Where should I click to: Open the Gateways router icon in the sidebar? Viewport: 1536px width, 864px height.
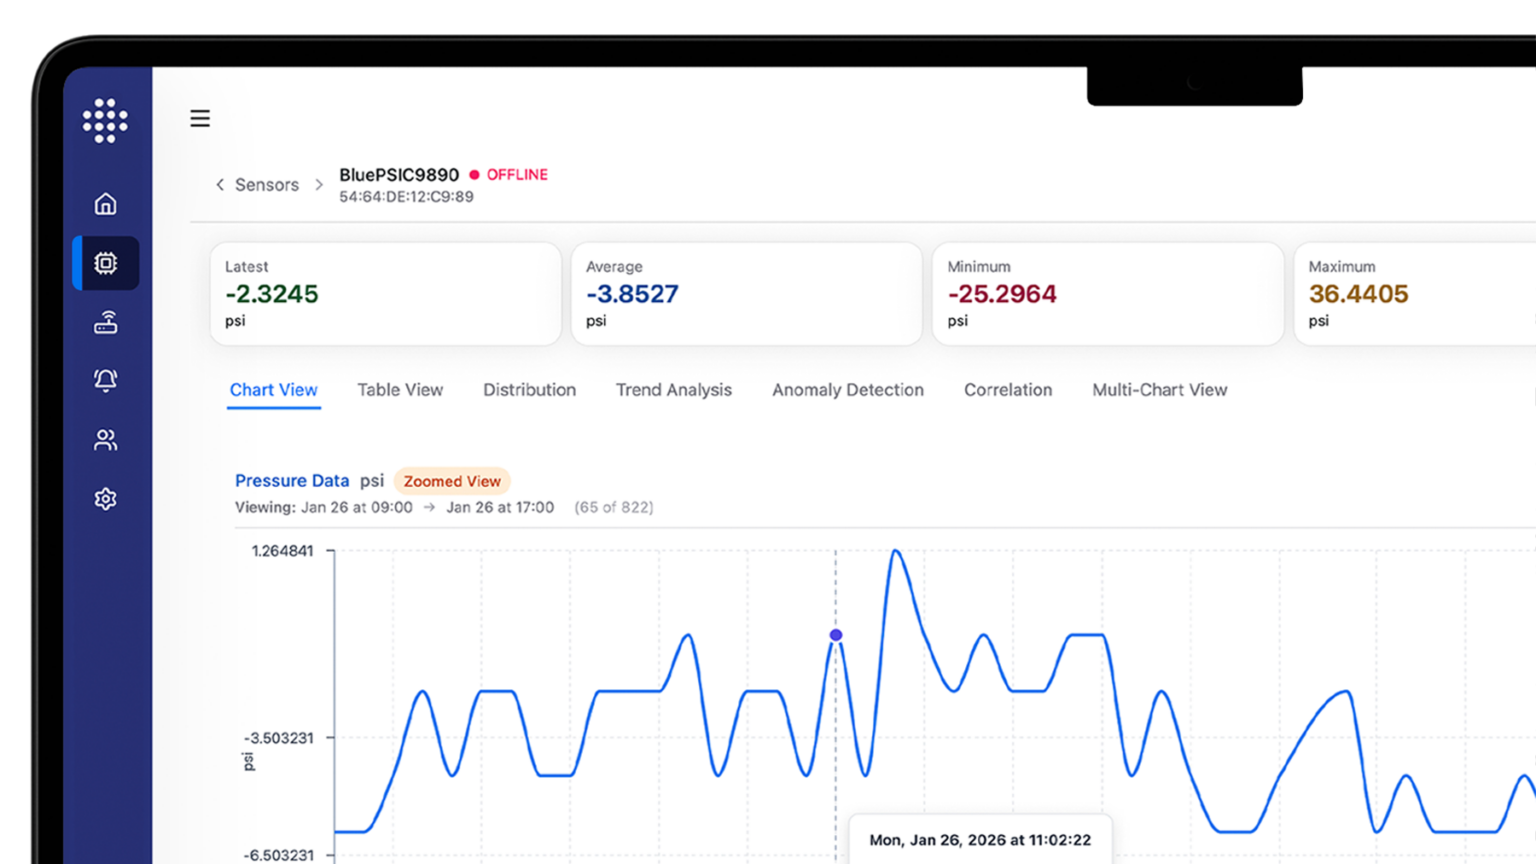pos(105,322)
